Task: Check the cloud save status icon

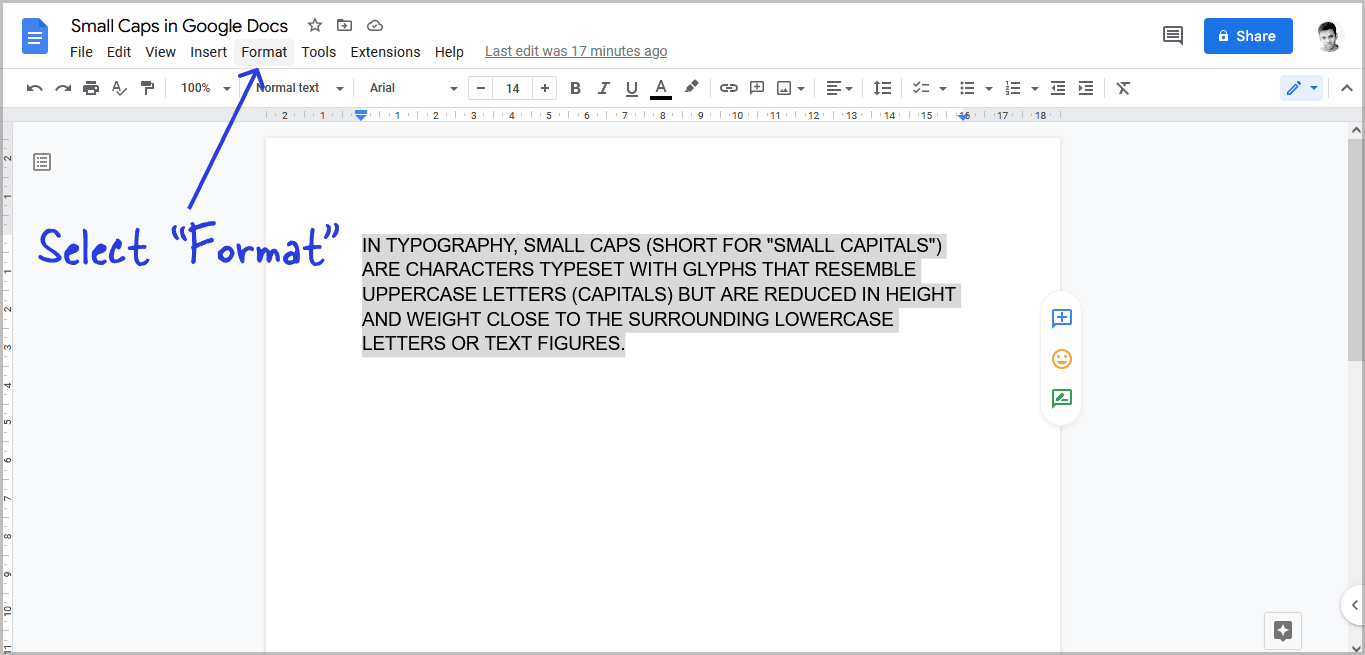Action: [x=375, y=26]
